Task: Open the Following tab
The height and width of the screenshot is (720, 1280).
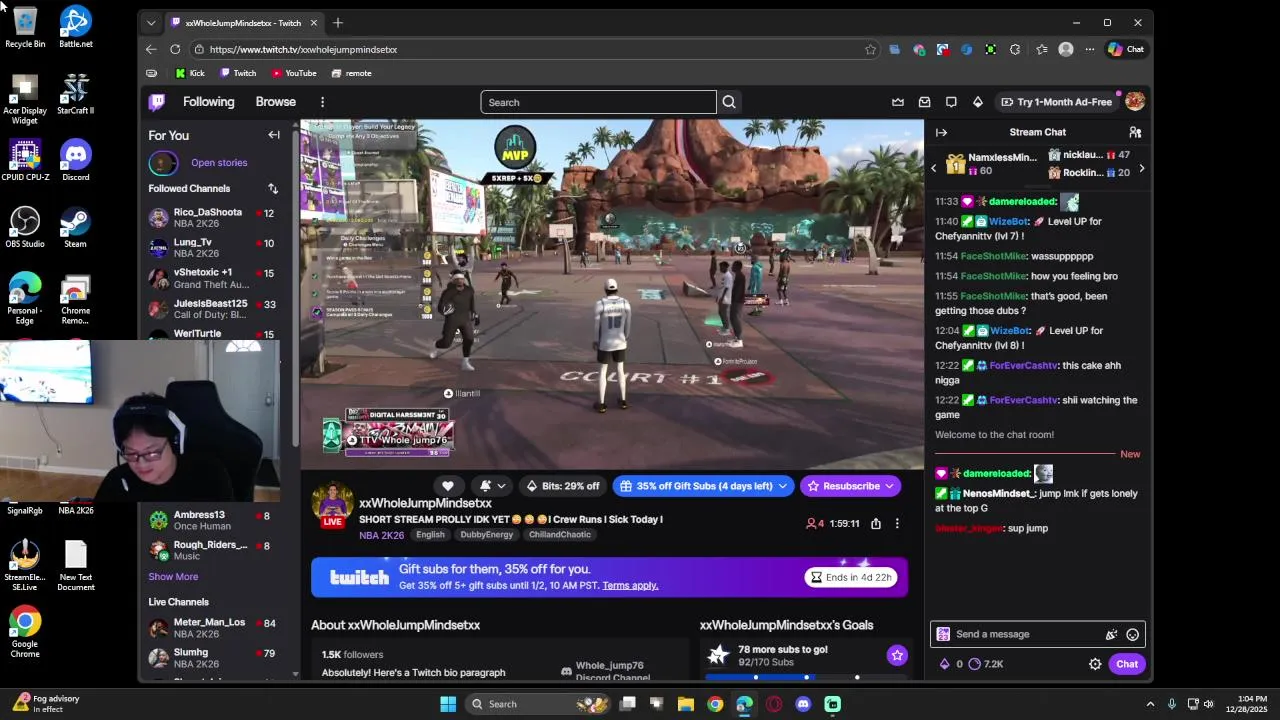Action: 208,102
